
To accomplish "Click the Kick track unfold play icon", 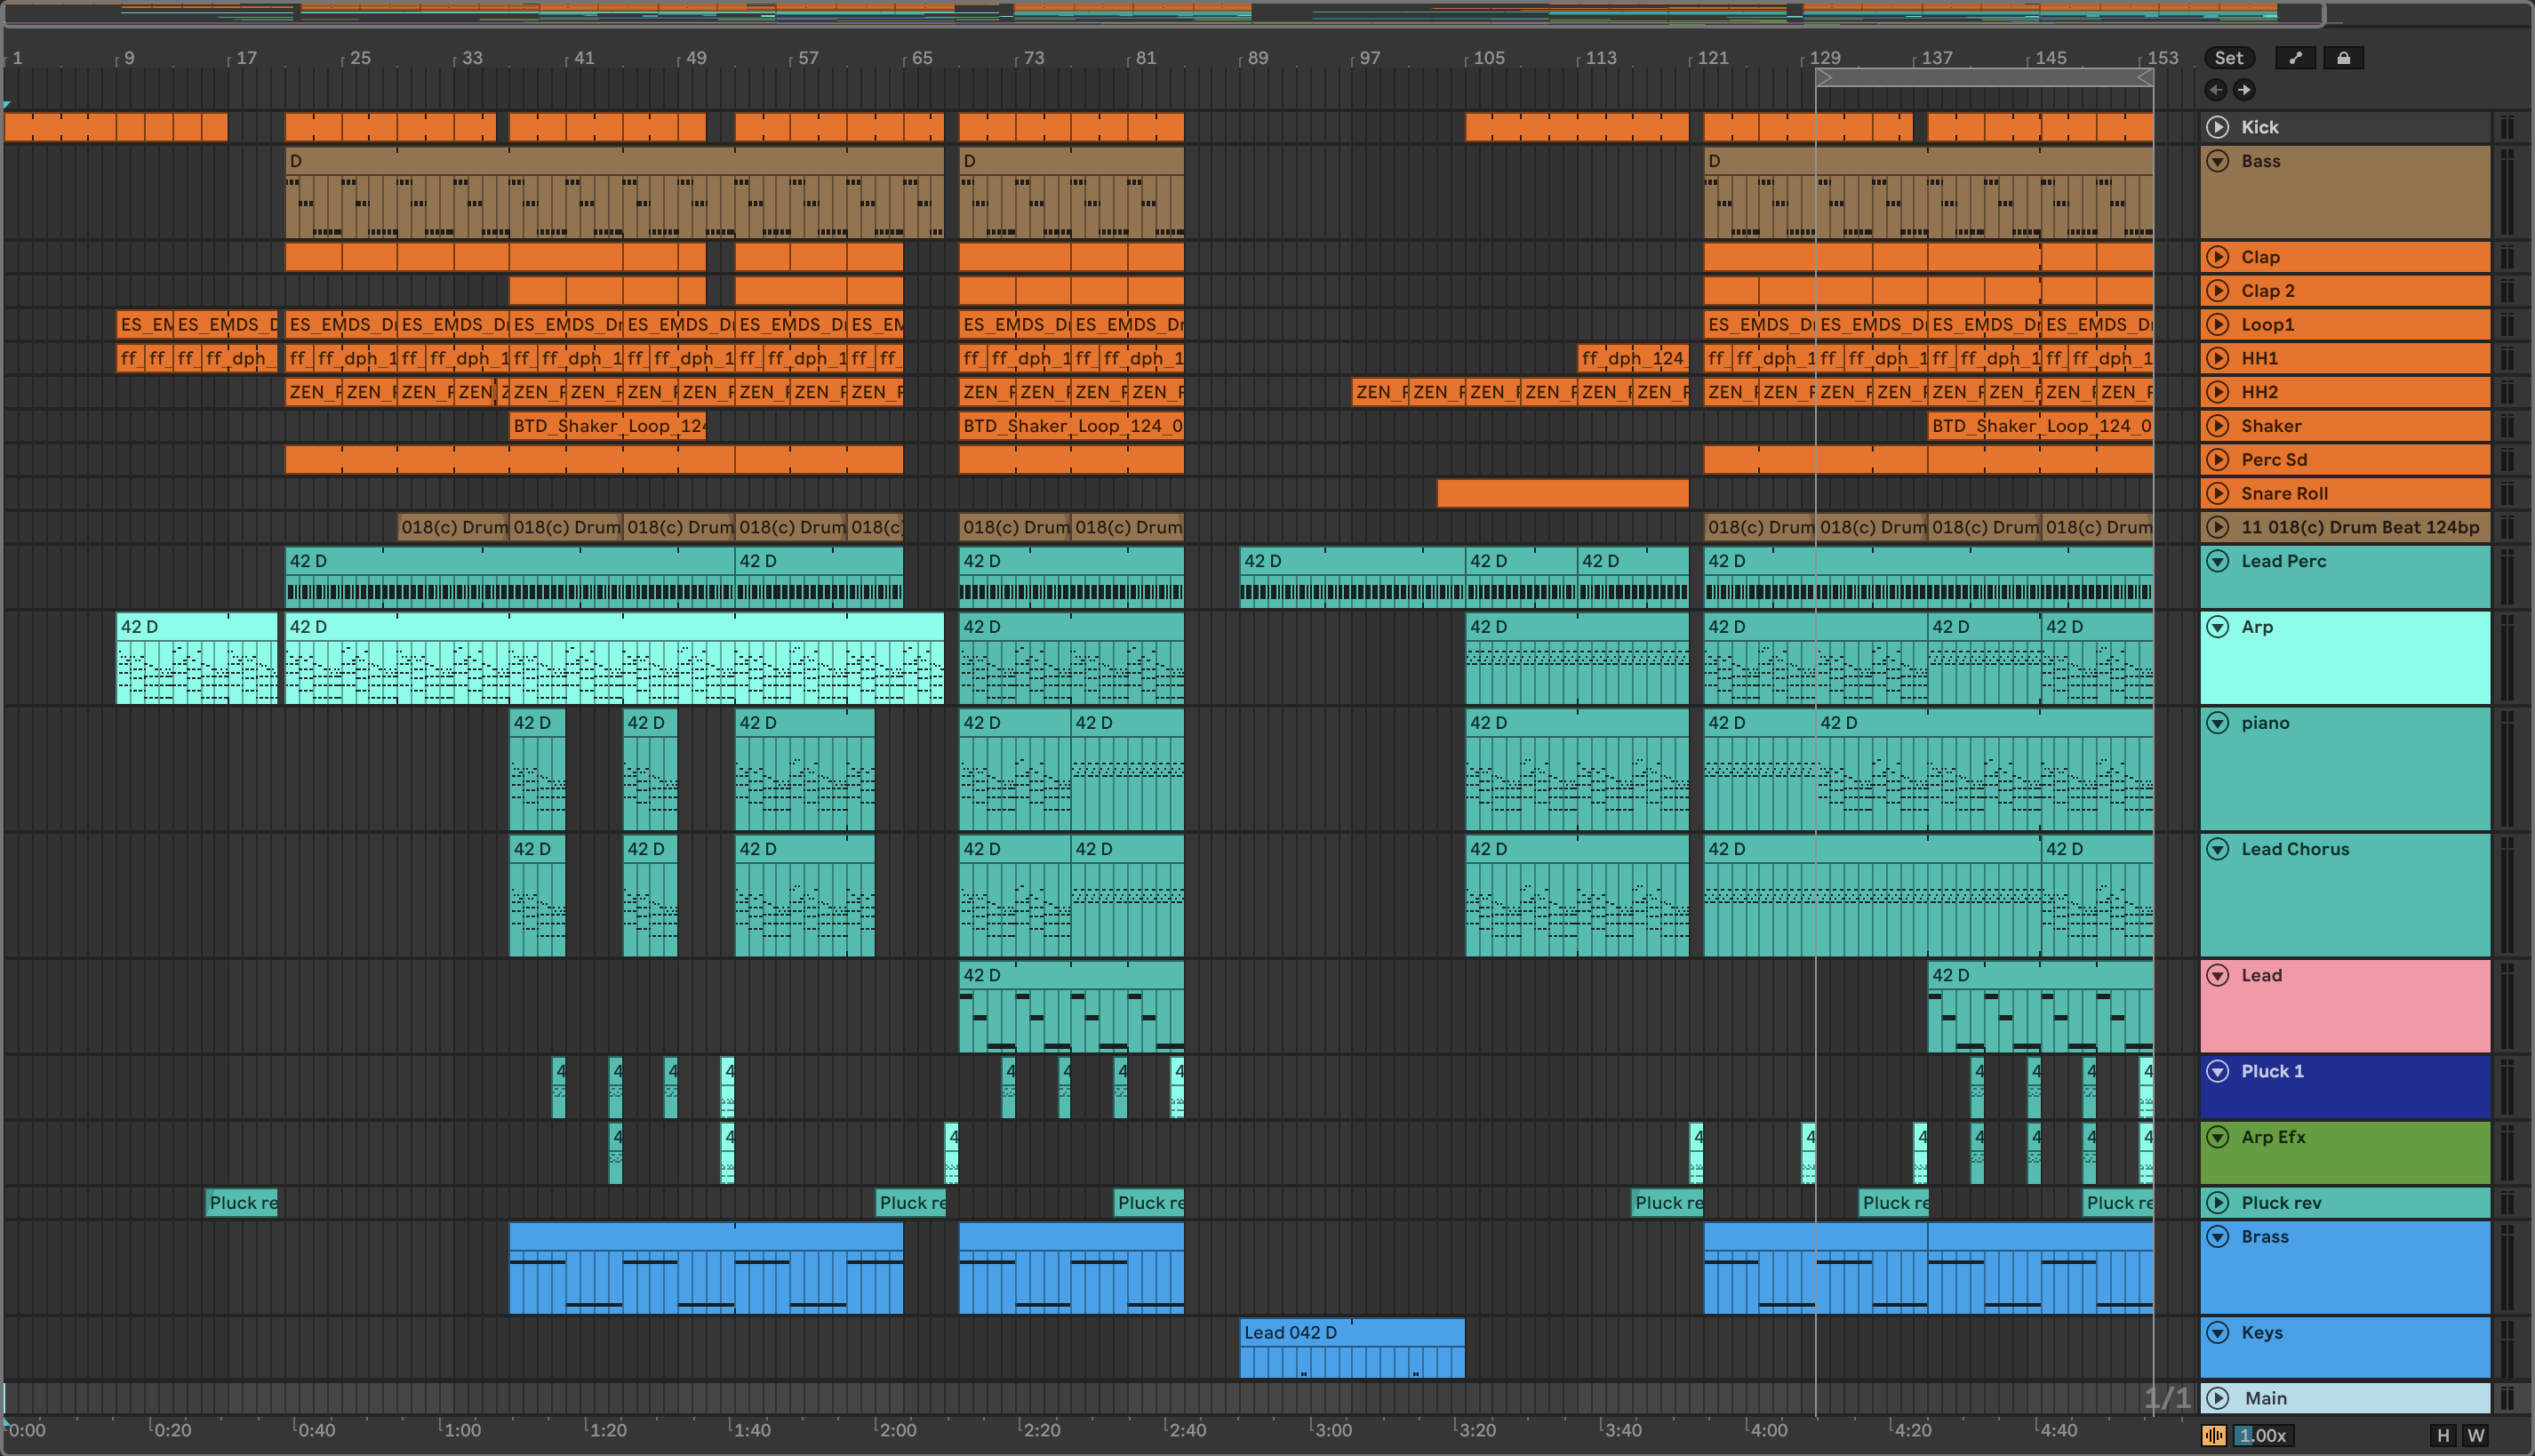I will point(2218,127).
